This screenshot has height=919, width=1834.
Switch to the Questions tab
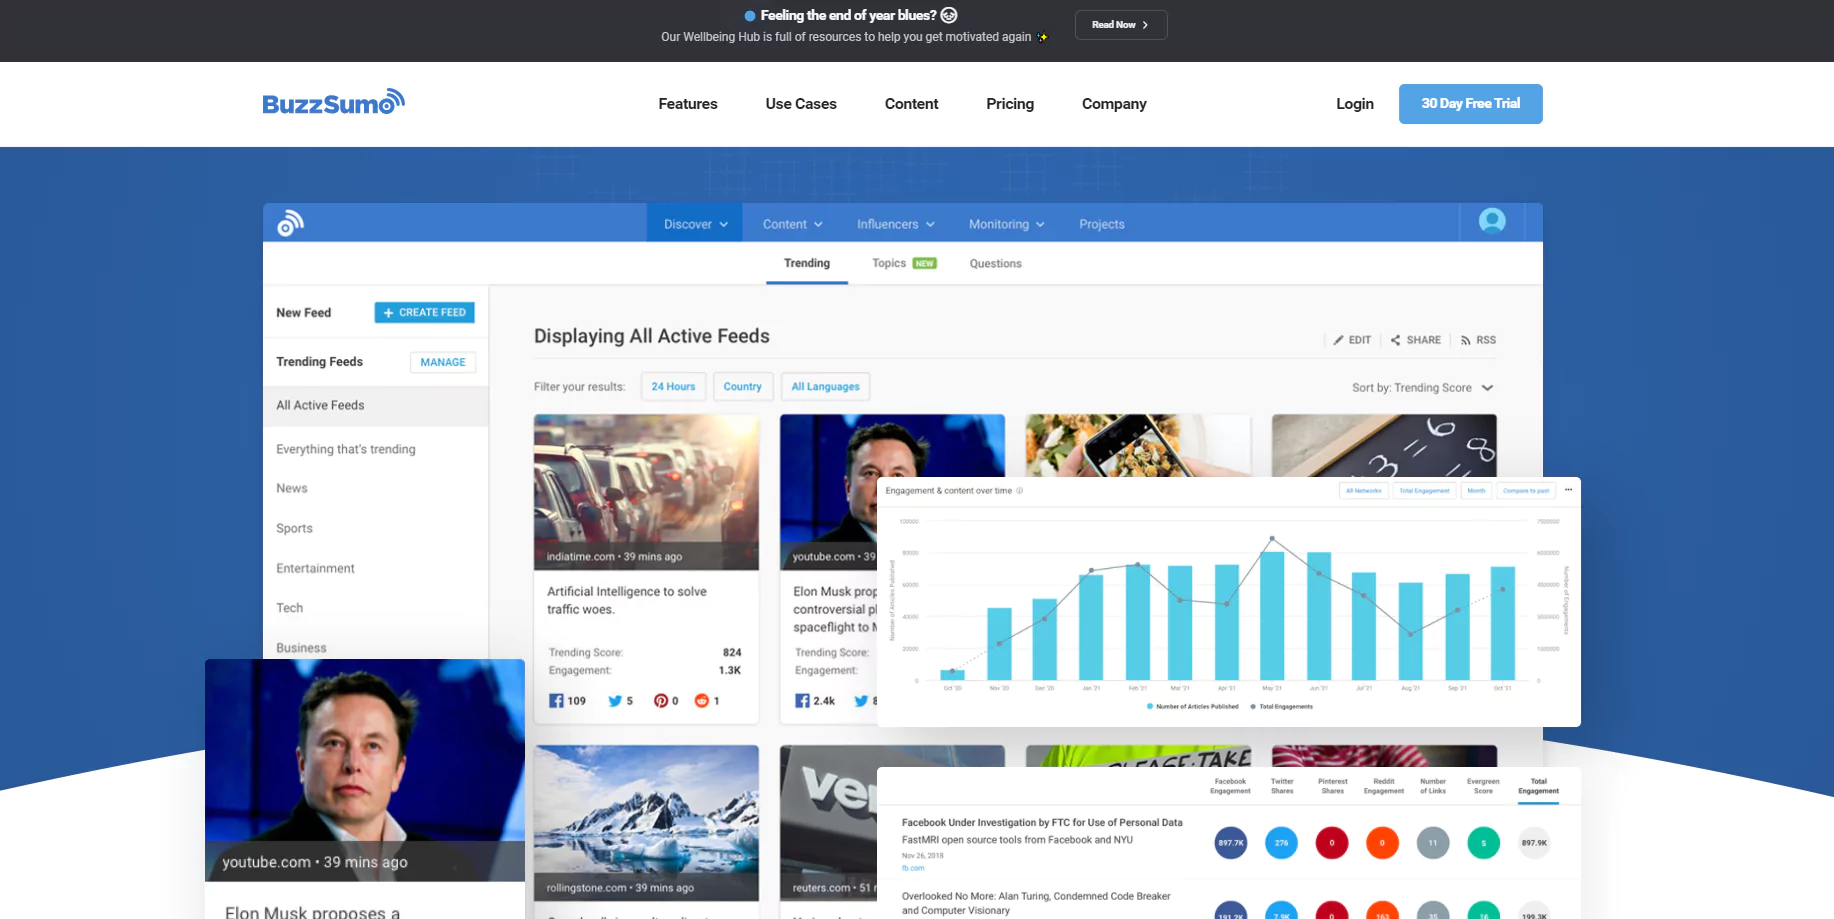click(995, 264)
